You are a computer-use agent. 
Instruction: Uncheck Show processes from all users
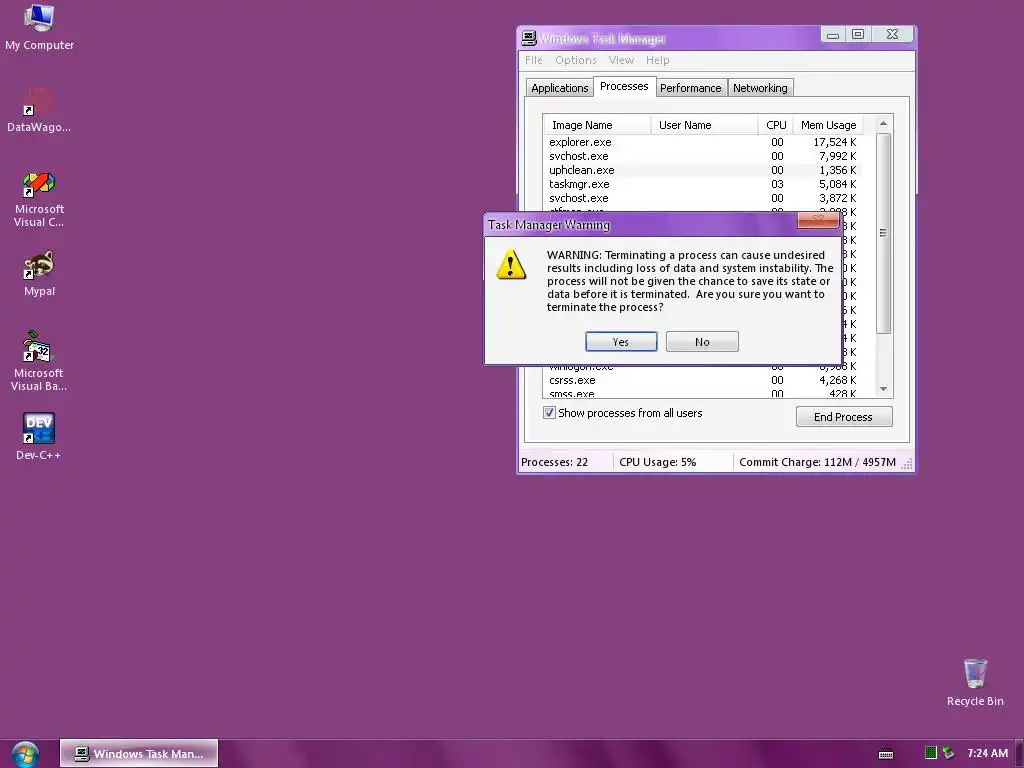[549, 413]
